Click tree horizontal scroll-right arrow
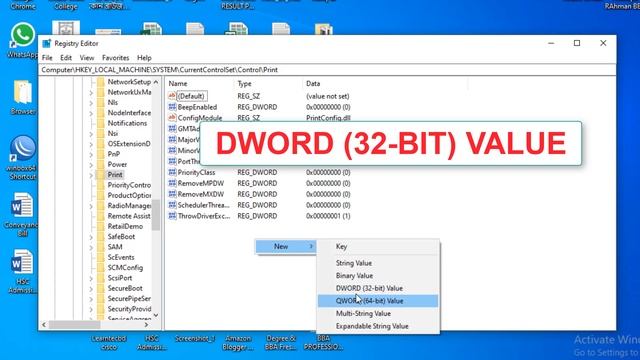 point(147,325)
